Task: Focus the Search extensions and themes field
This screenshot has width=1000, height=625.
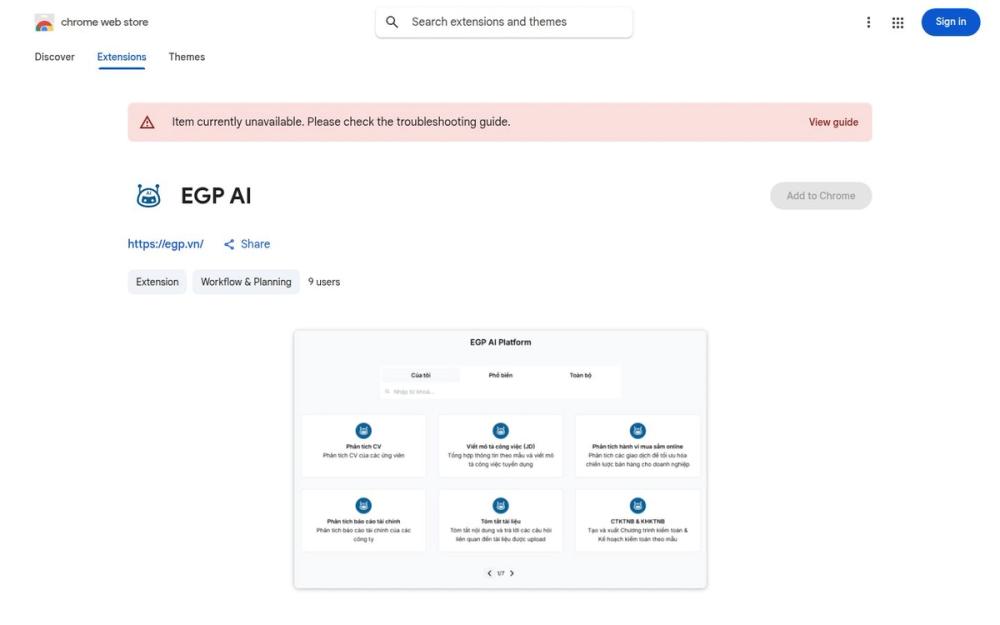Action: tap(504, 22)
